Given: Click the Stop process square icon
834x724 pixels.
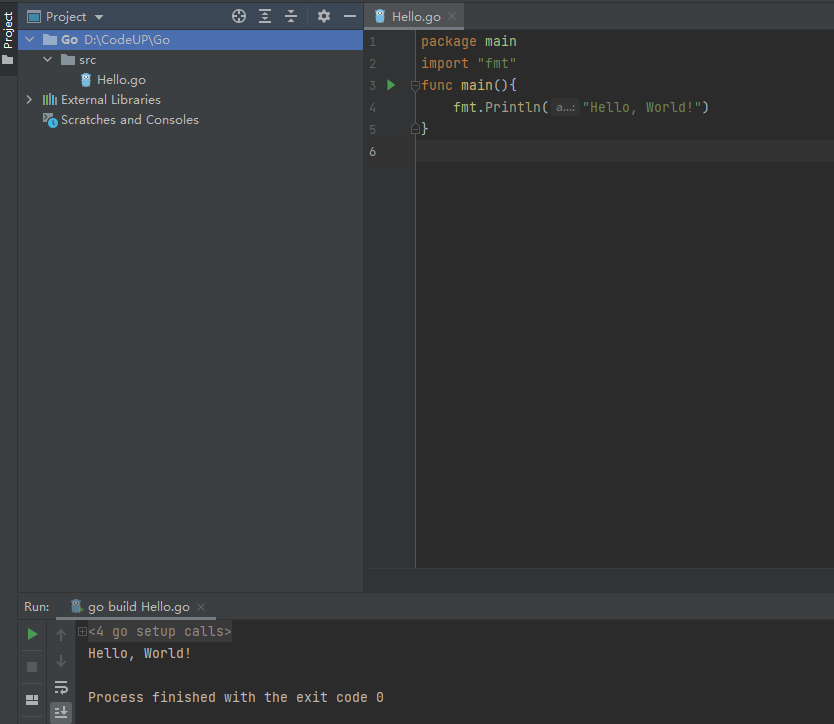Looking at the screenshot, I should coord(32,666).
